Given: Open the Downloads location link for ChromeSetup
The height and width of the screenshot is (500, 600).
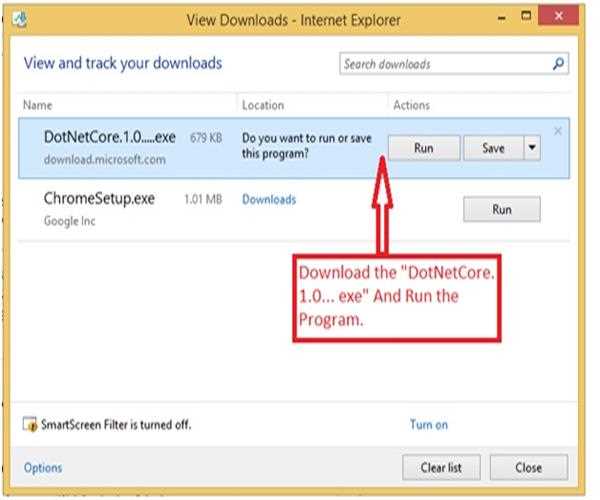Looking at the screenshot, I should pyautogui.click(x=269, y=200).
